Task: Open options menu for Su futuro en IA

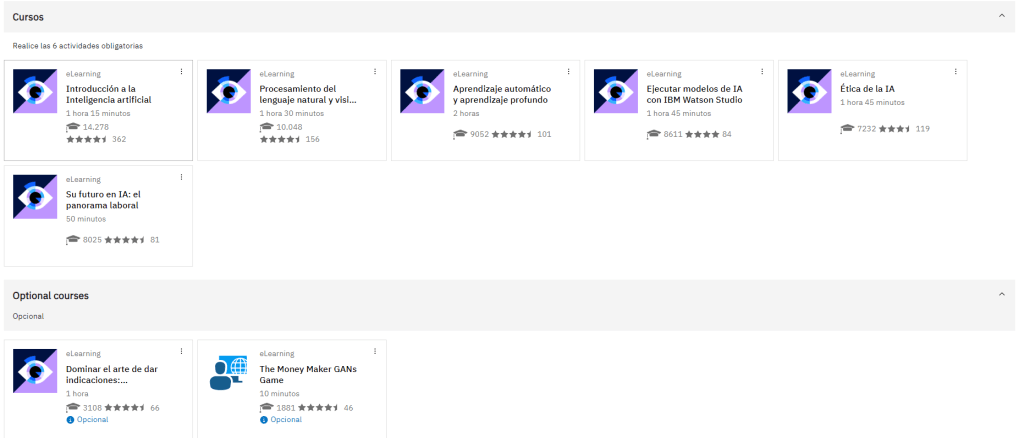Action: click(181, 177)
